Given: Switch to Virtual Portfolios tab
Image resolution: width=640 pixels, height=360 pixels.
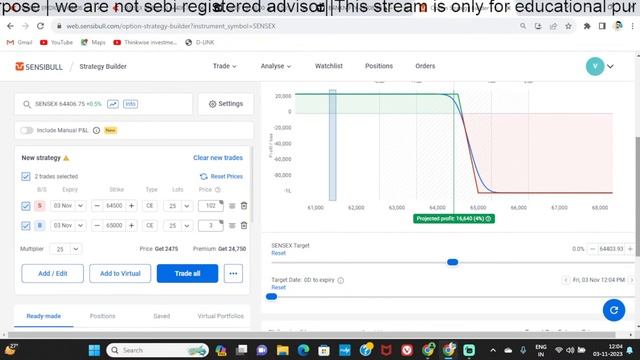Looking at the screenshot, I should pos(220,316).
